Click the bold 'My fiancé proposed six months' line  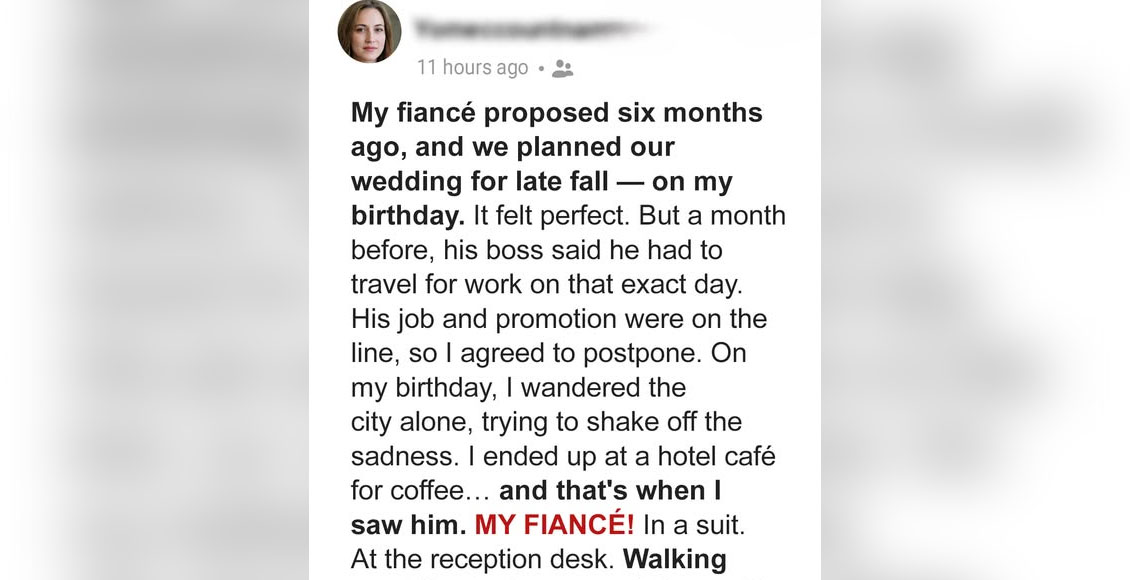coord(556,112)
